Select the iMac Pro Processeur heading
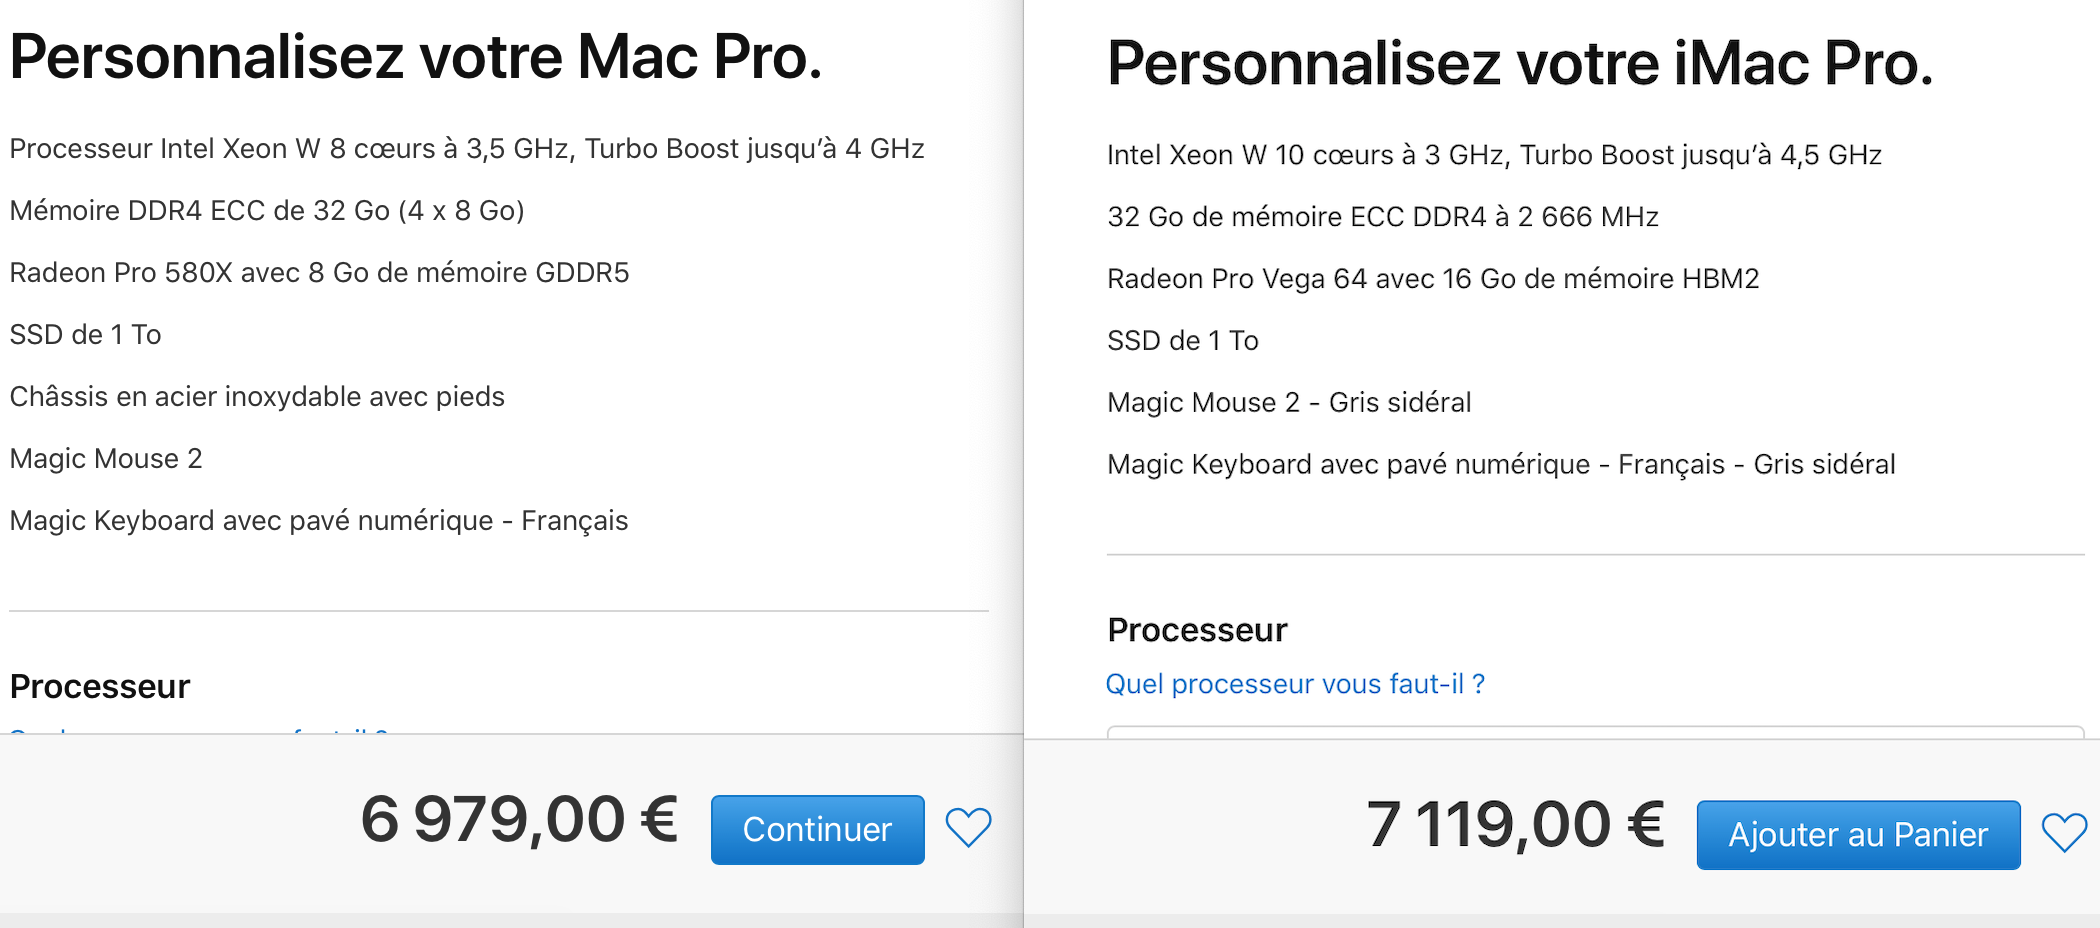Viewport: 2100px width, 928px height. click(1197, 630)
